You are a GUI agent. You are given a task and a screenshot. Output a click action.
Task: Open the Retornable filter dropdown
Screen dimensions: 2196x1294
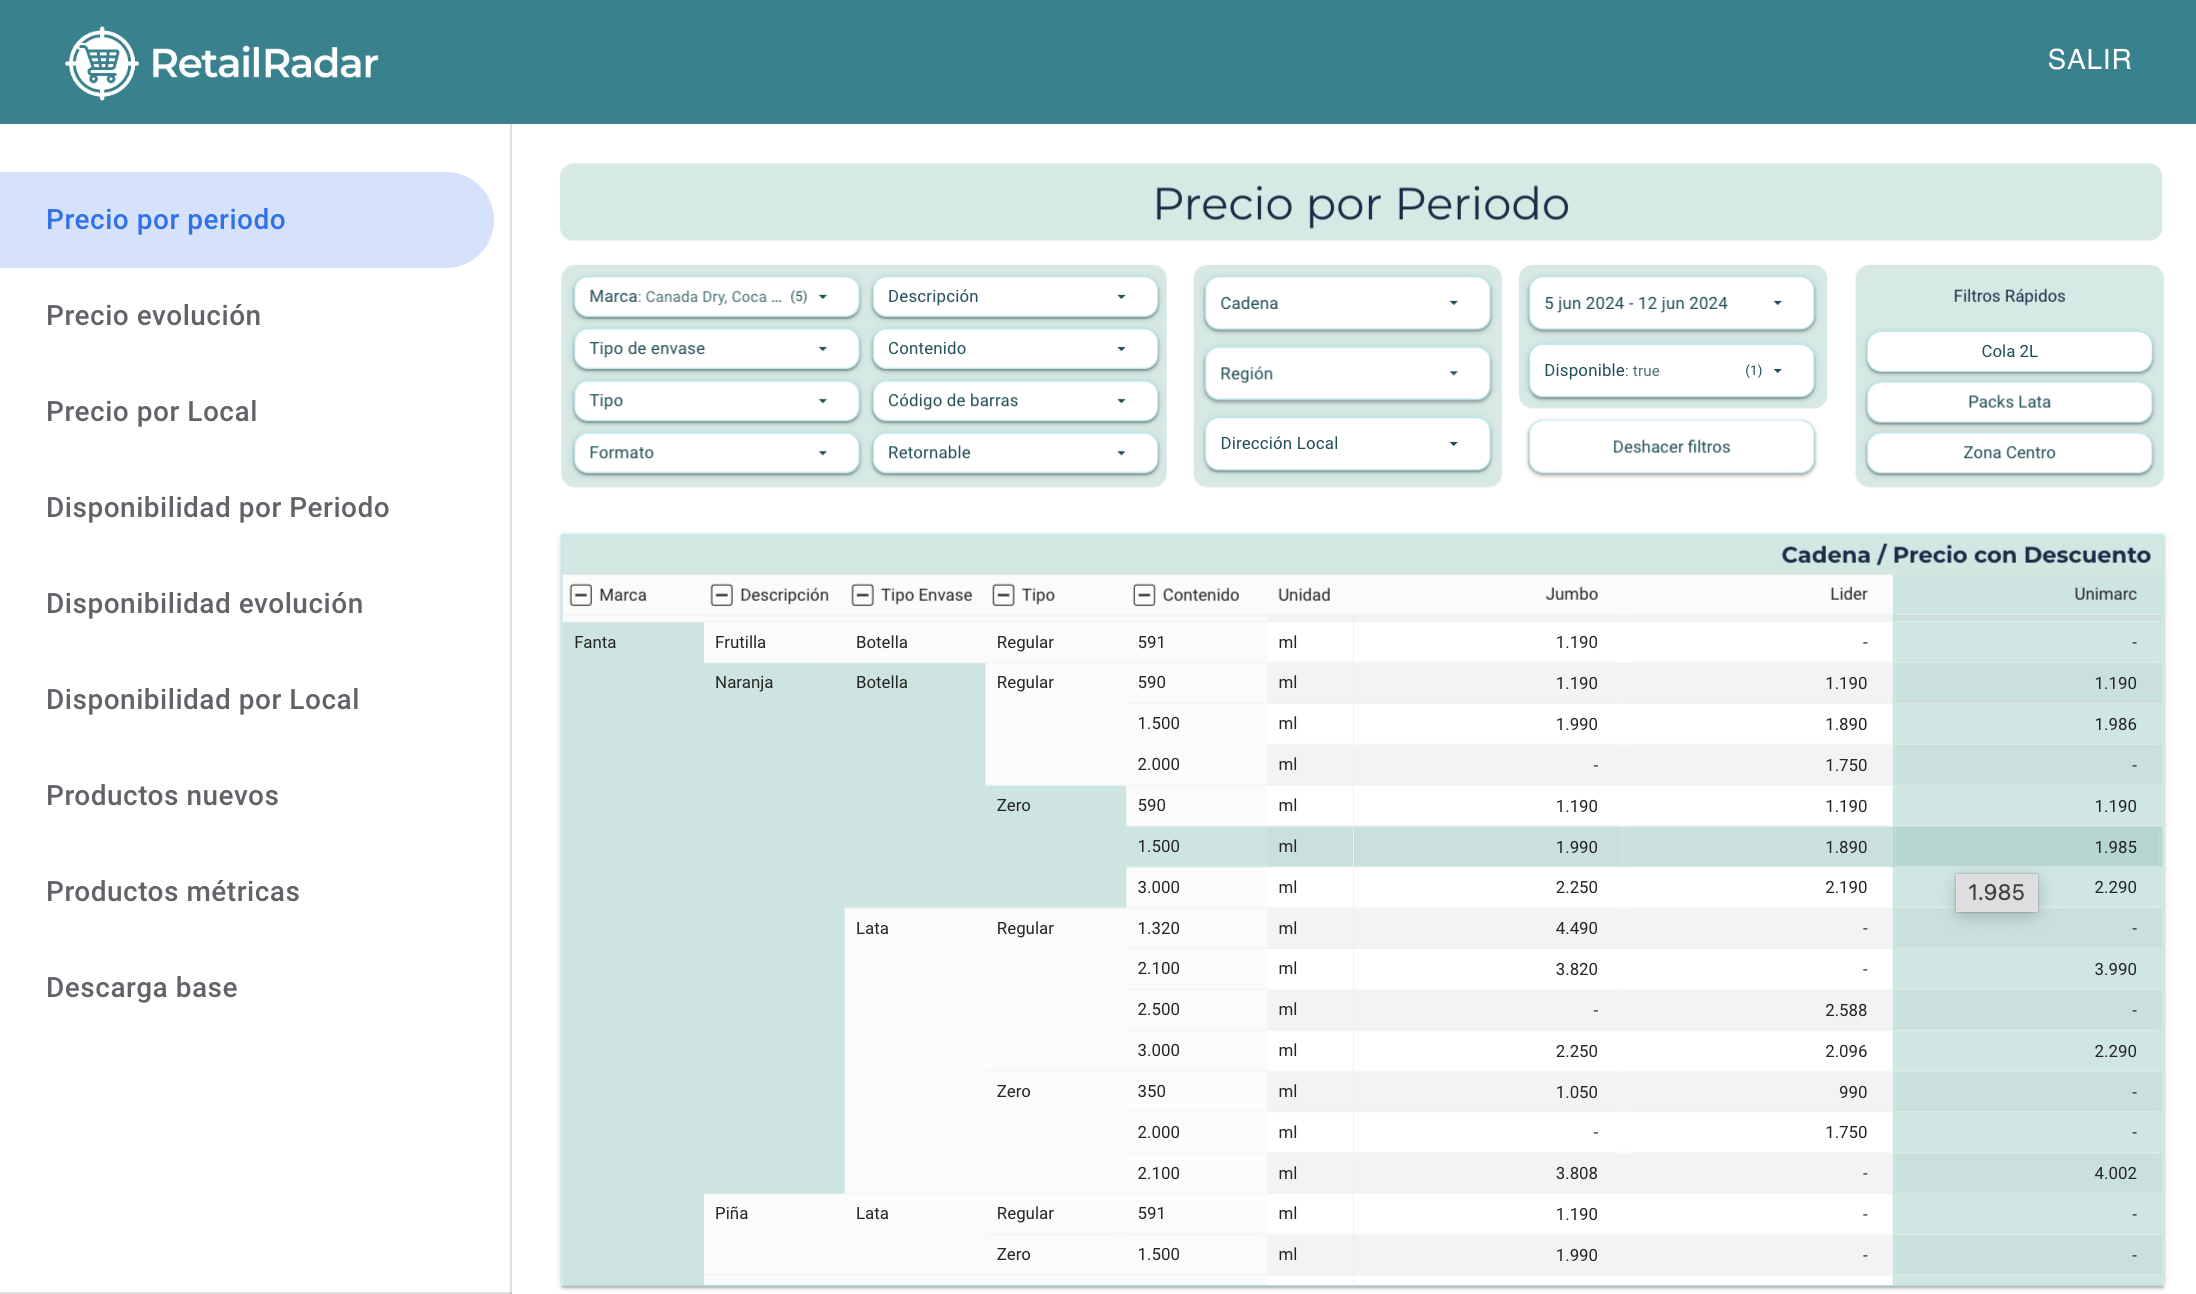[x=1015, y=452]
